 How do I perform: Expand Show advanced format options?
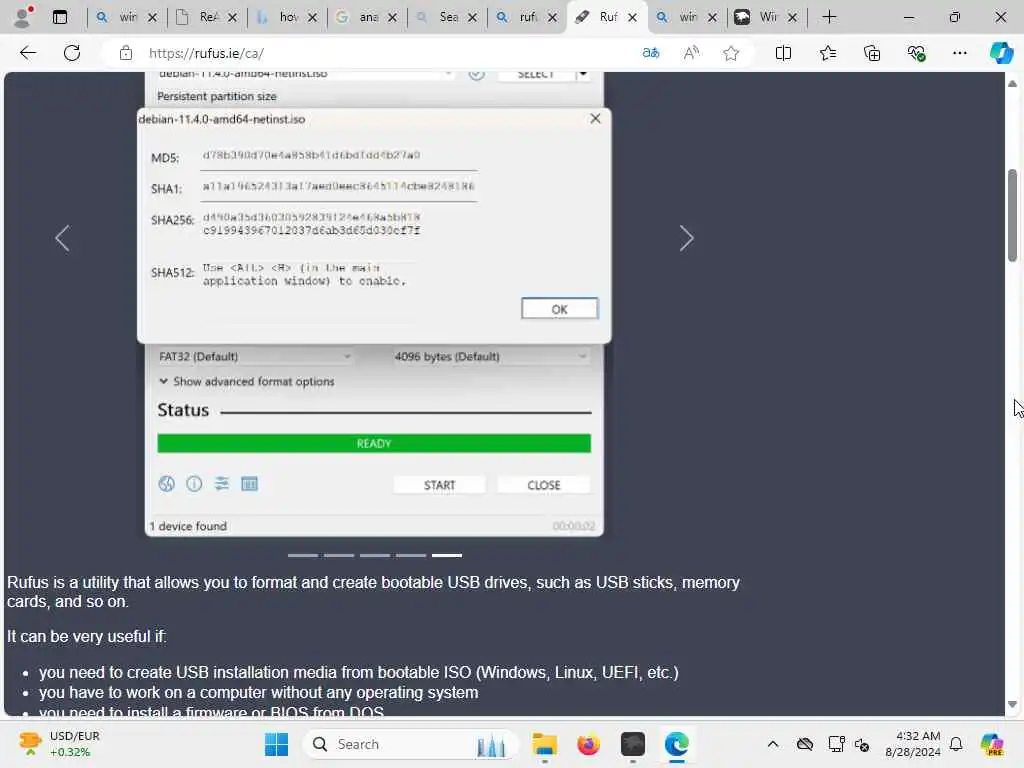(247, 381)
